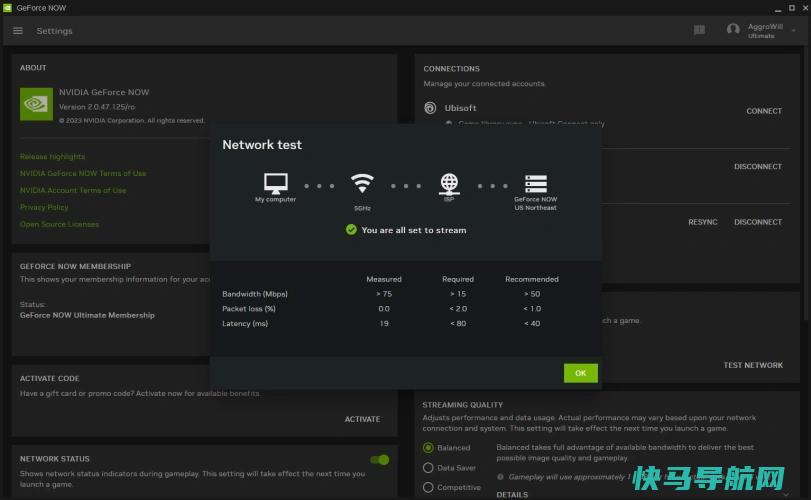Click the Required bandwidth > 15 value
The image size is (811, 500).
[x=458, y=294]
